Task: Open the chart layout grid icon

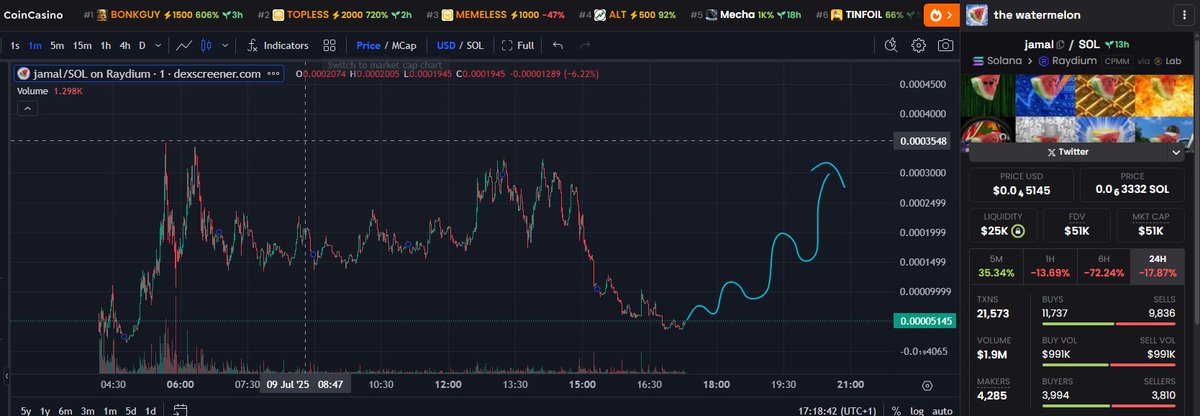Action: [330, 45]
